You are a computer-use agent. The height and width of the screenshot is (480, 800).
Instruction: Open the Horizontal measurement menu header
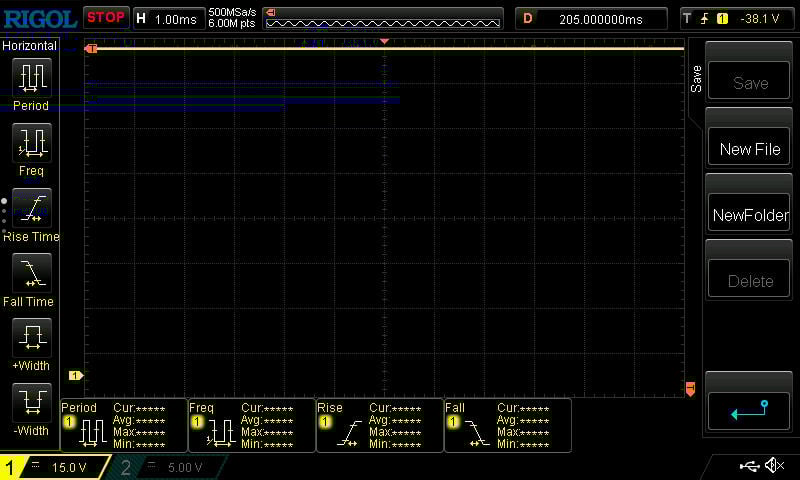30,46
